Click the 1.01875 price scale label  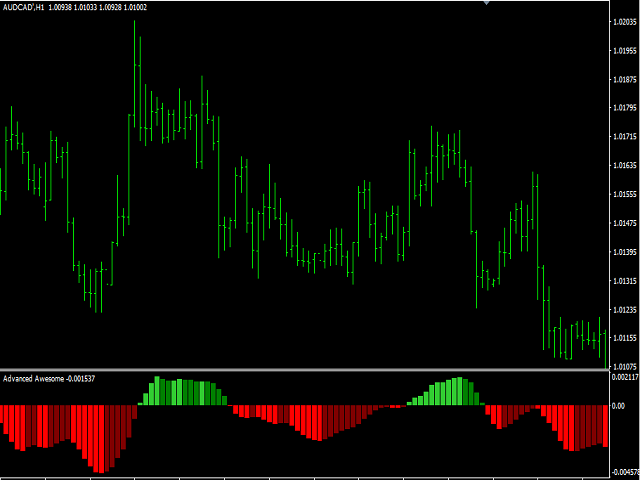[625, 80]
